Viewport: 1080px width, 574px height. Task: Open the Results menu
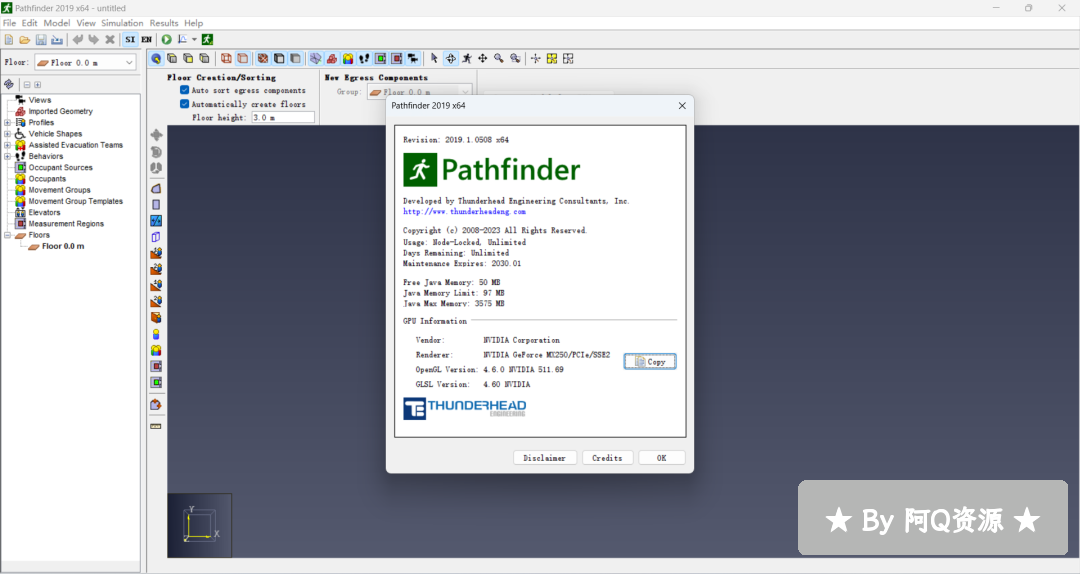click(x=164, y=23)
